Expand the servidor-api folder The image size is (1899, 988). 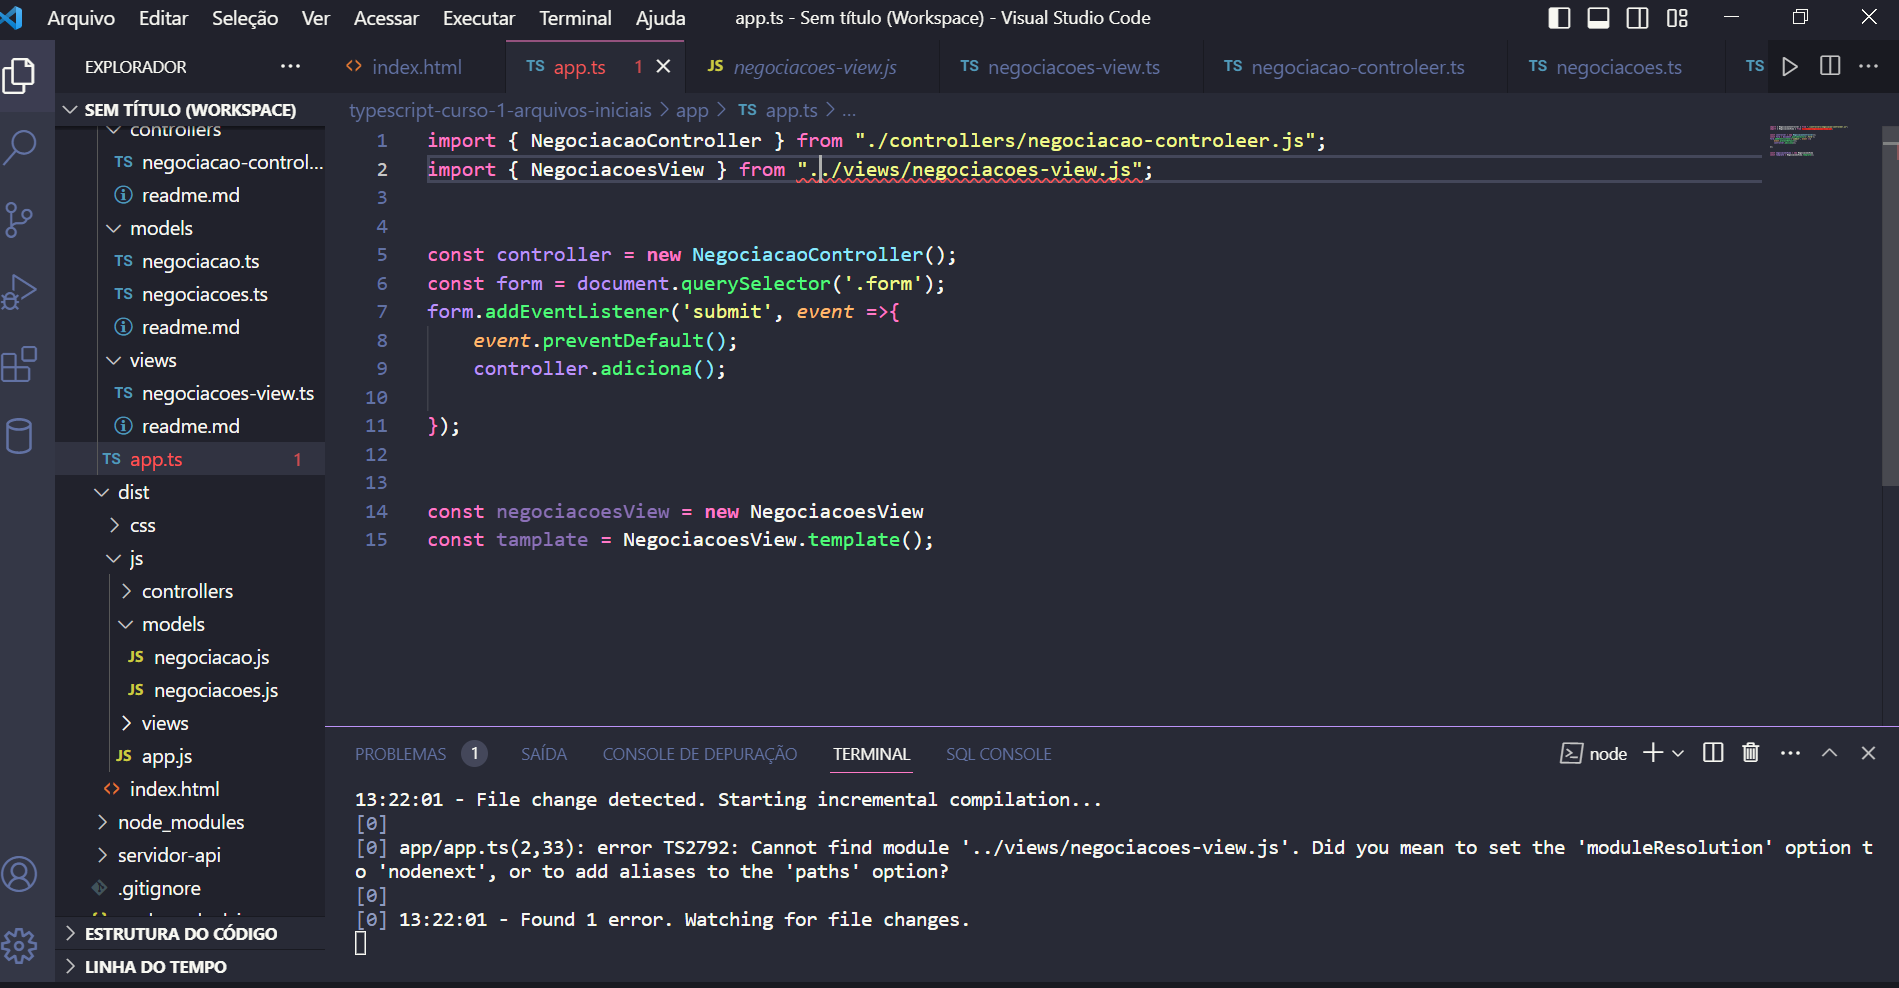click(190, 855)
